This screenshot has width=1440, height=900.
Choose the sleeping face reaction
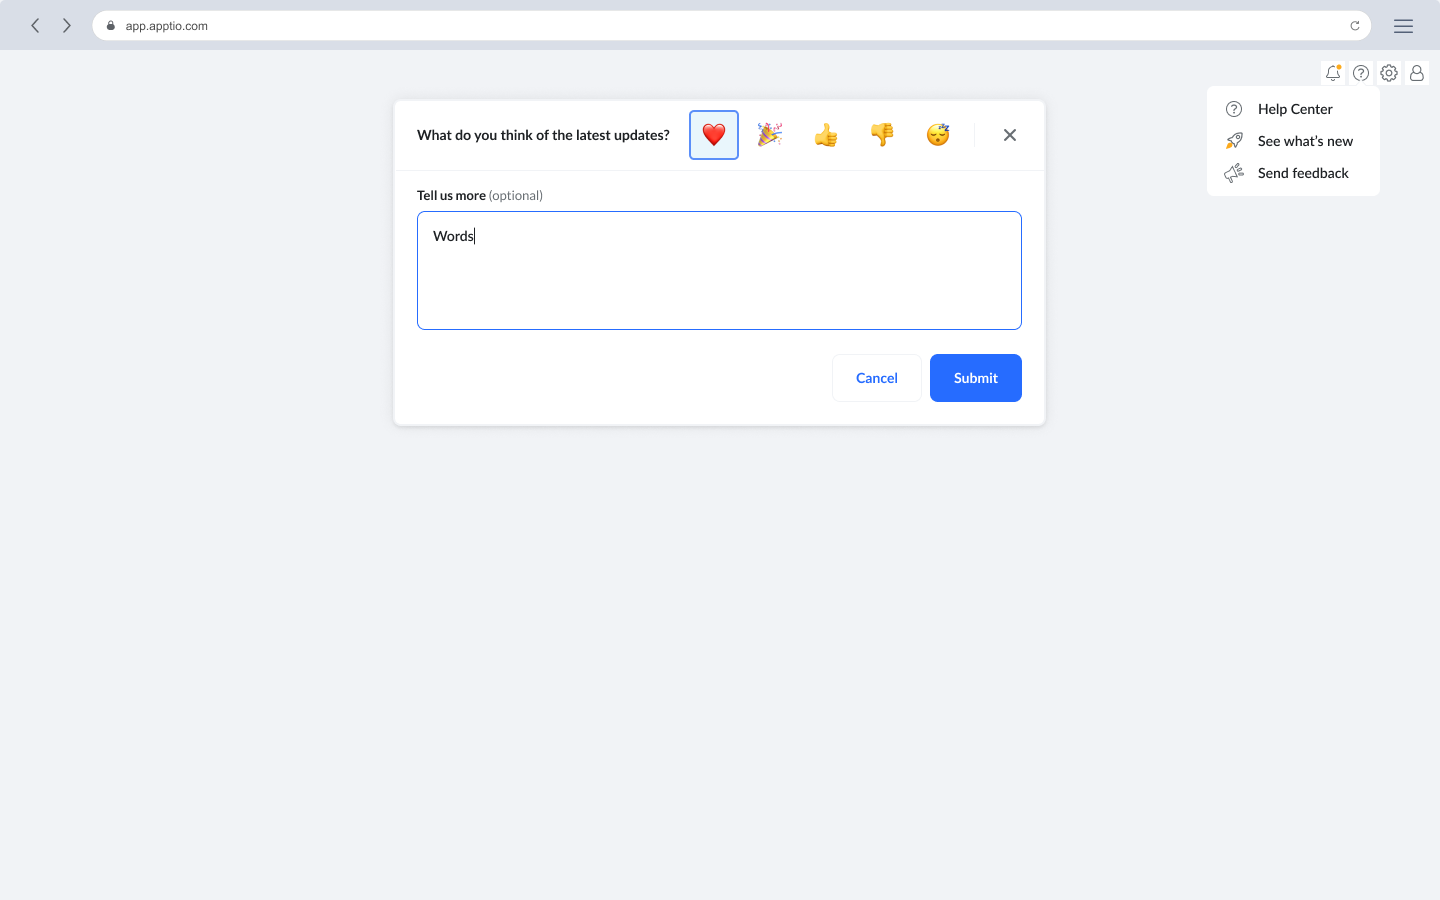pos(937,135)
